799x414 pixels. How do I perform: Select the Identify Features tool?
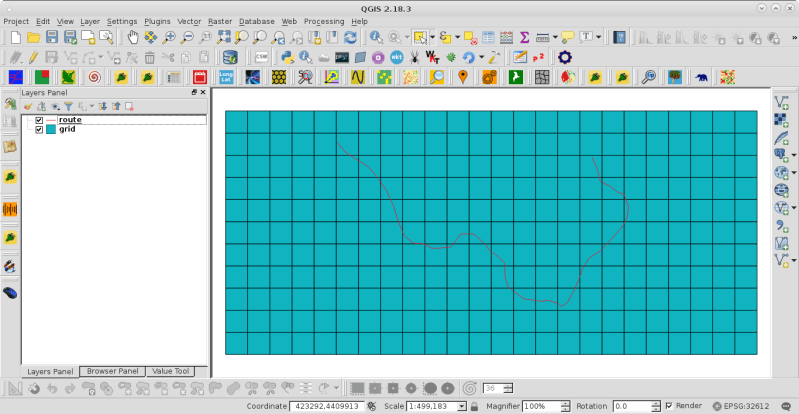pos(376,37)
